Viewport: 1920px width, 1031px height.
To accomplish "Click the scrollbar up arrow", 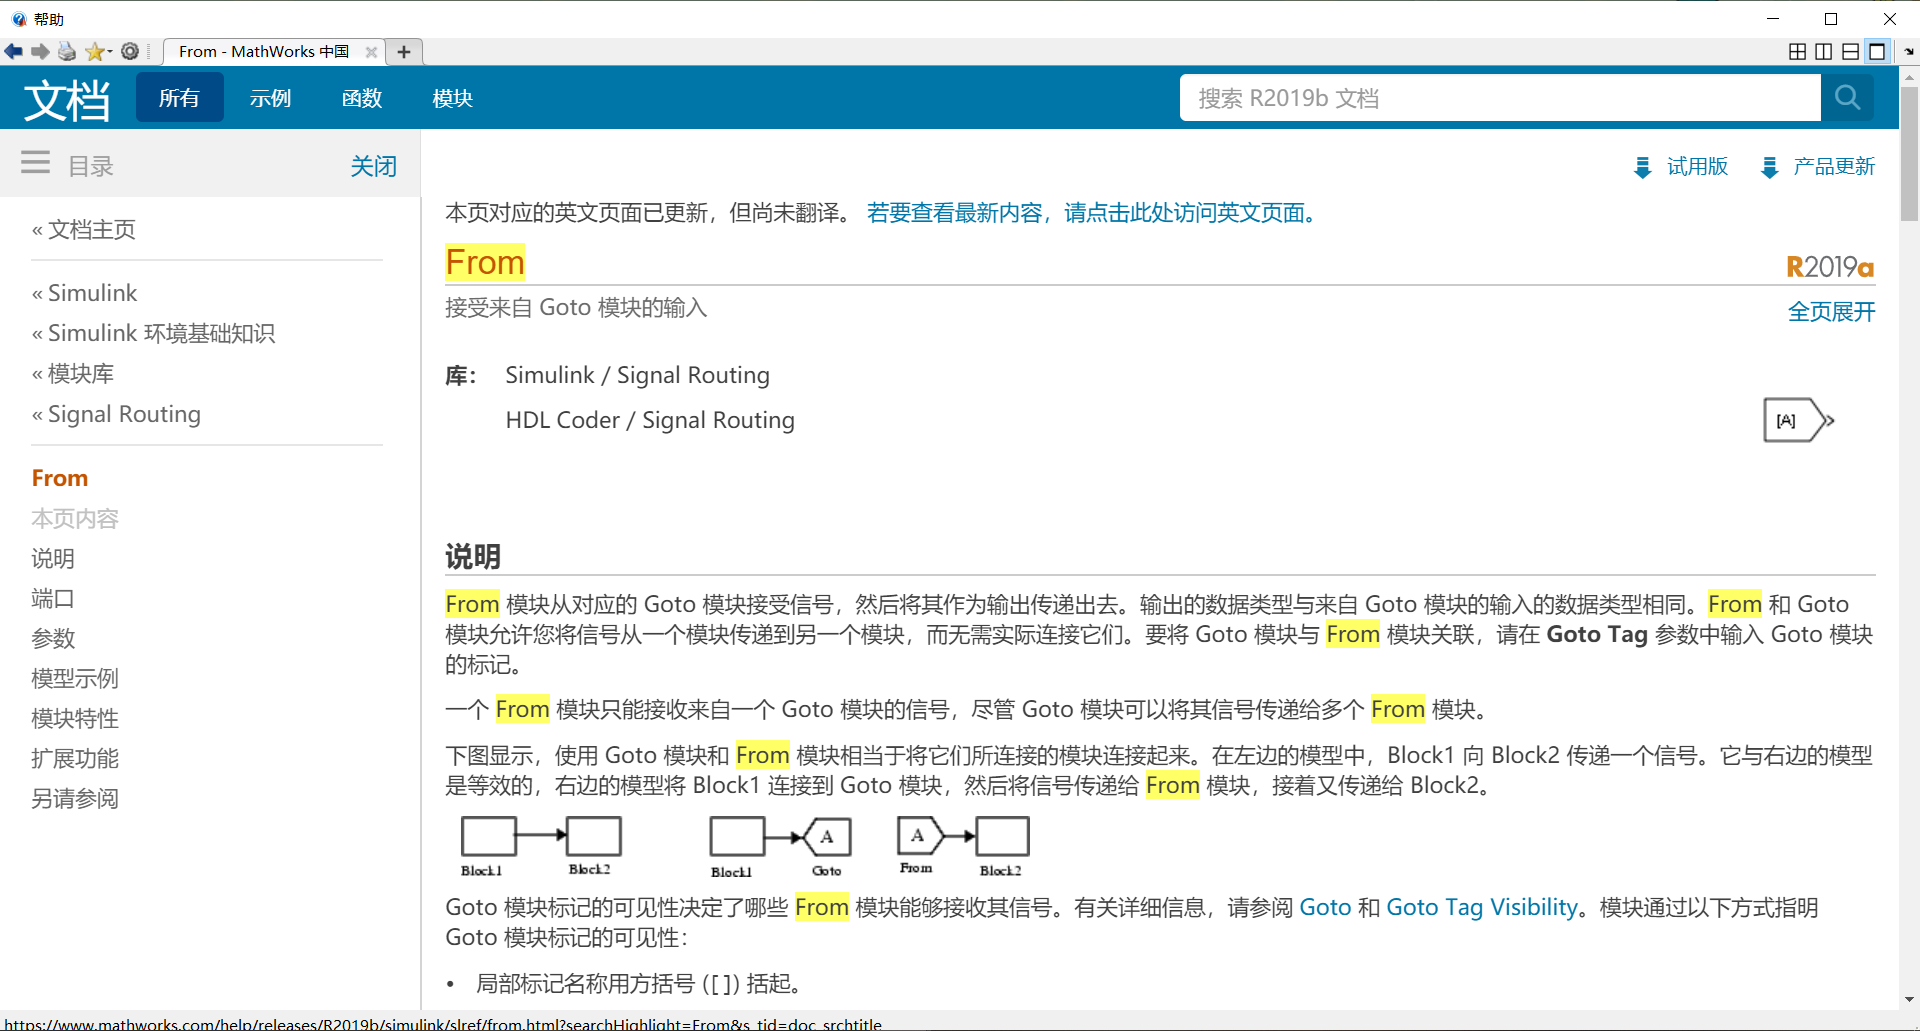I will (1909, 76).
